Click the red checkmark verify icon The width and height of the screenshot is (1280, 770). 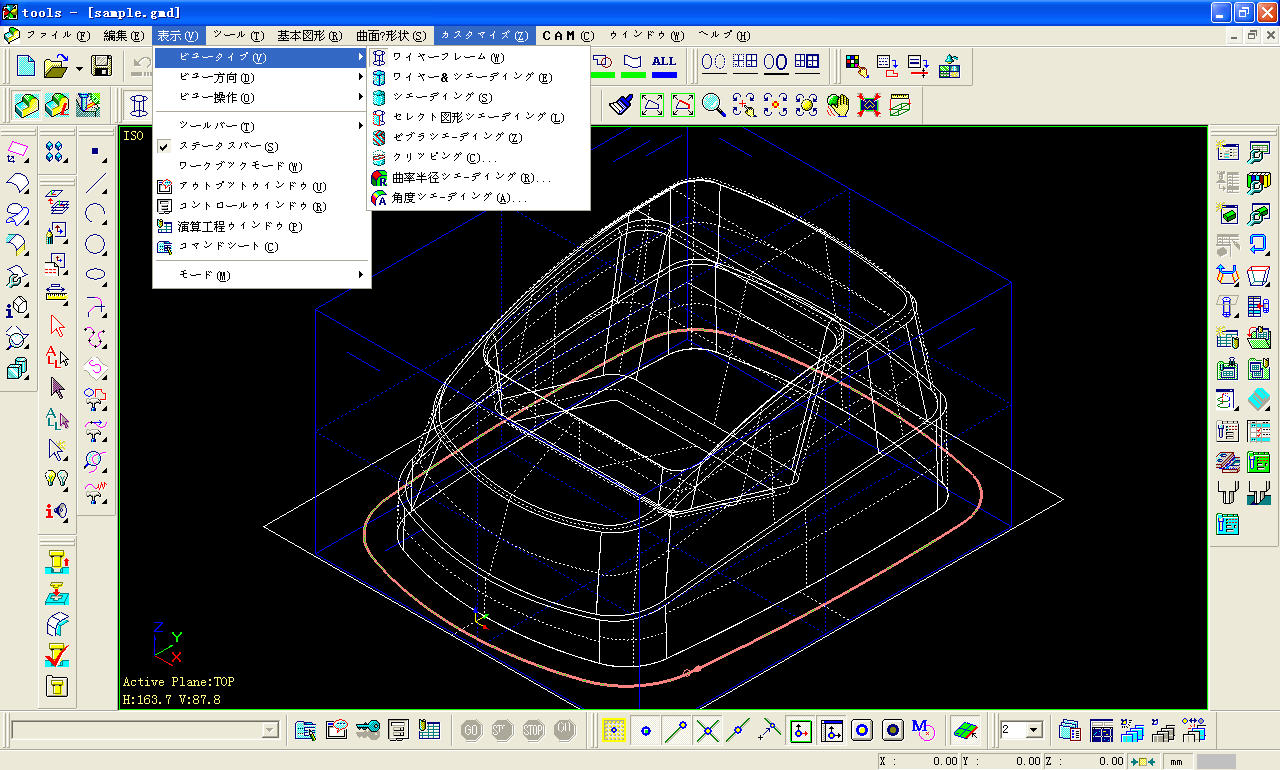57,656
